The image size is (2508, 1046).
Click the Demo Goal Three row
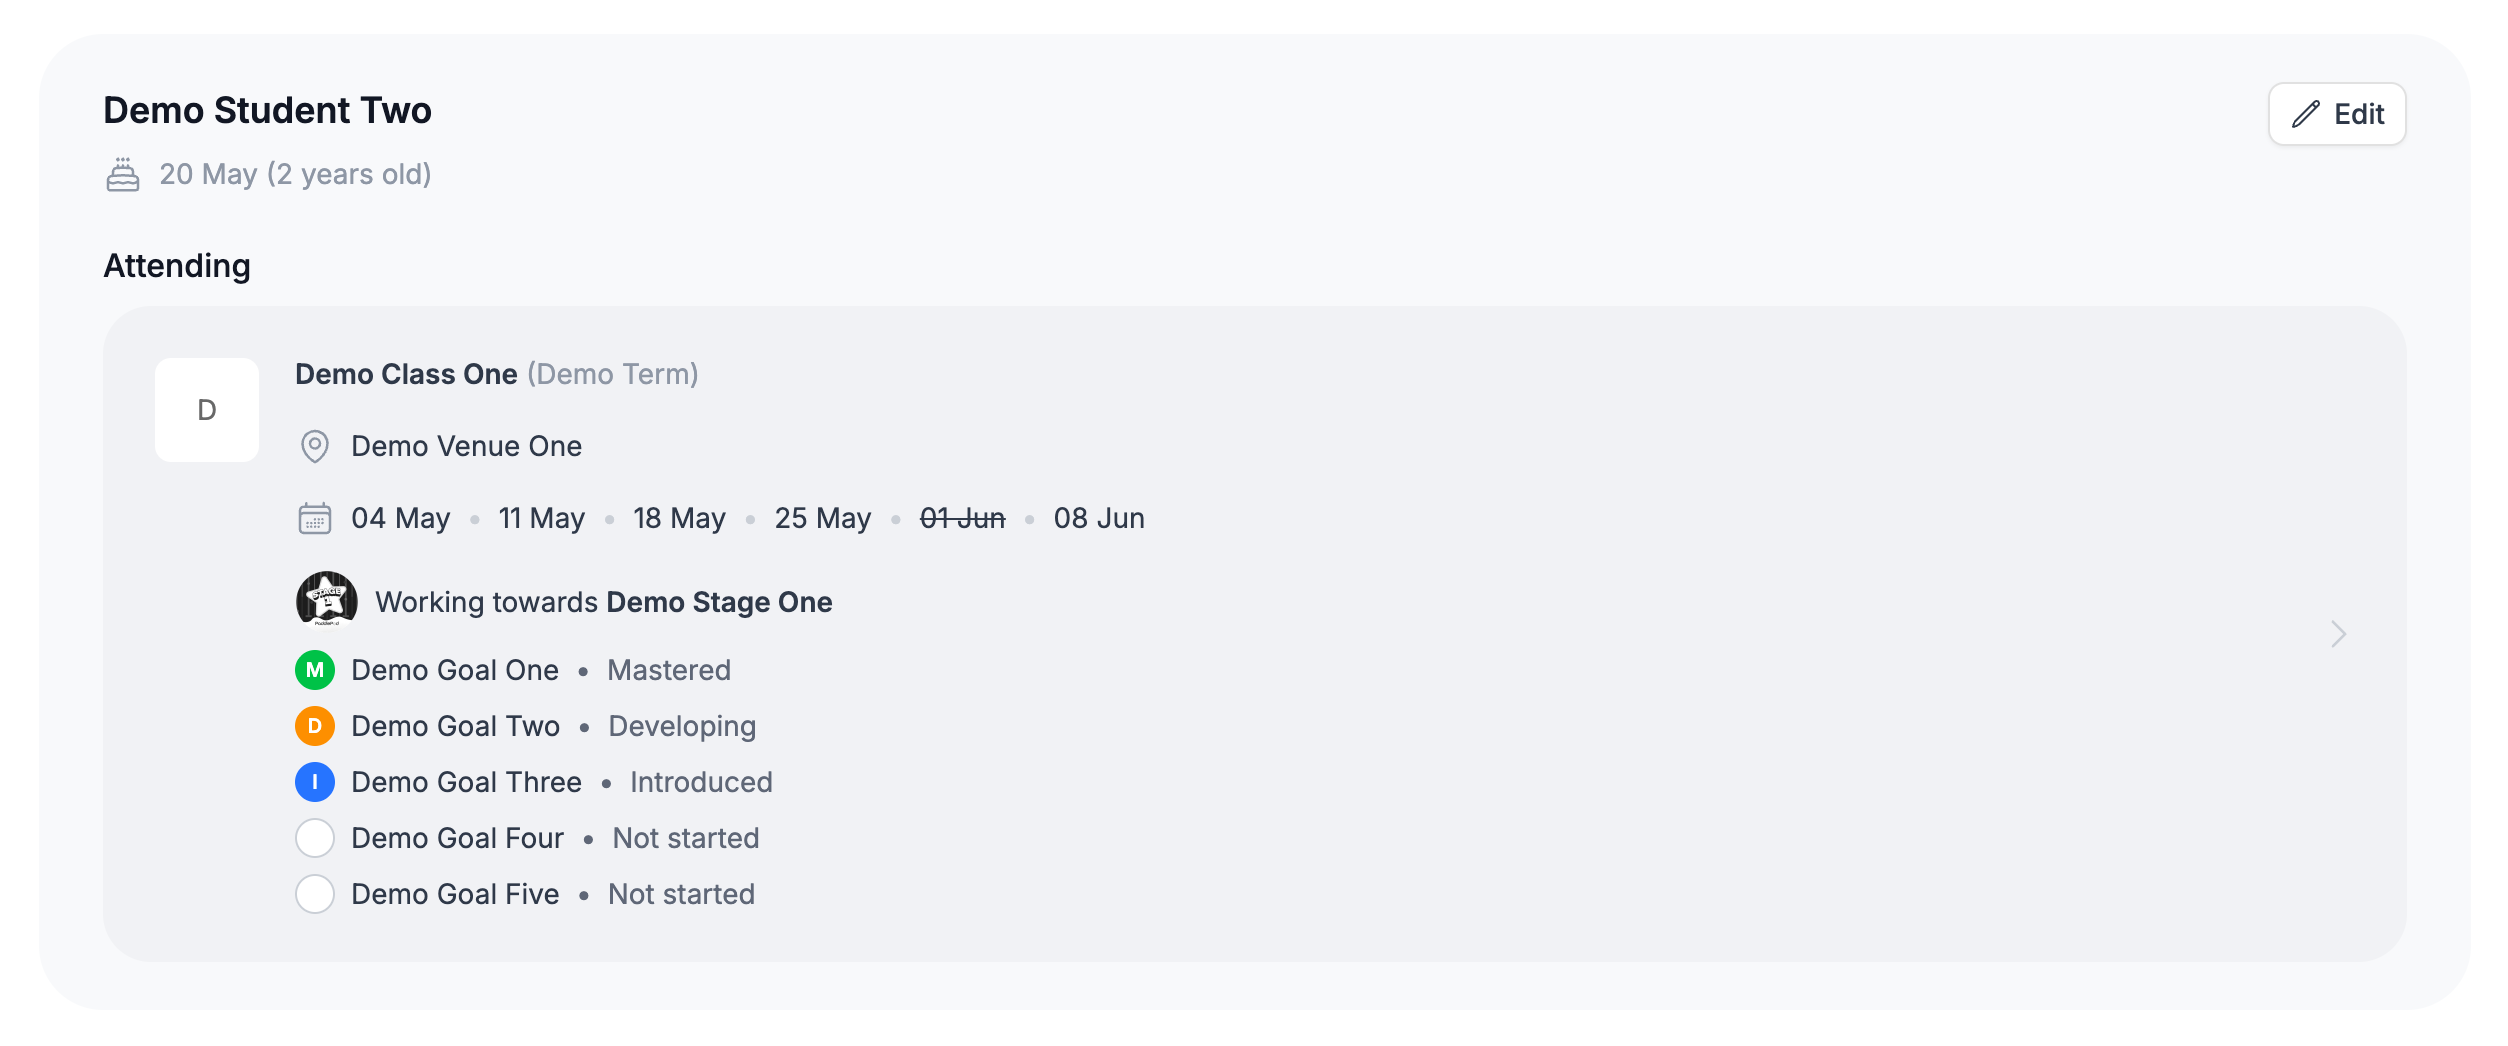pos(534,782)
